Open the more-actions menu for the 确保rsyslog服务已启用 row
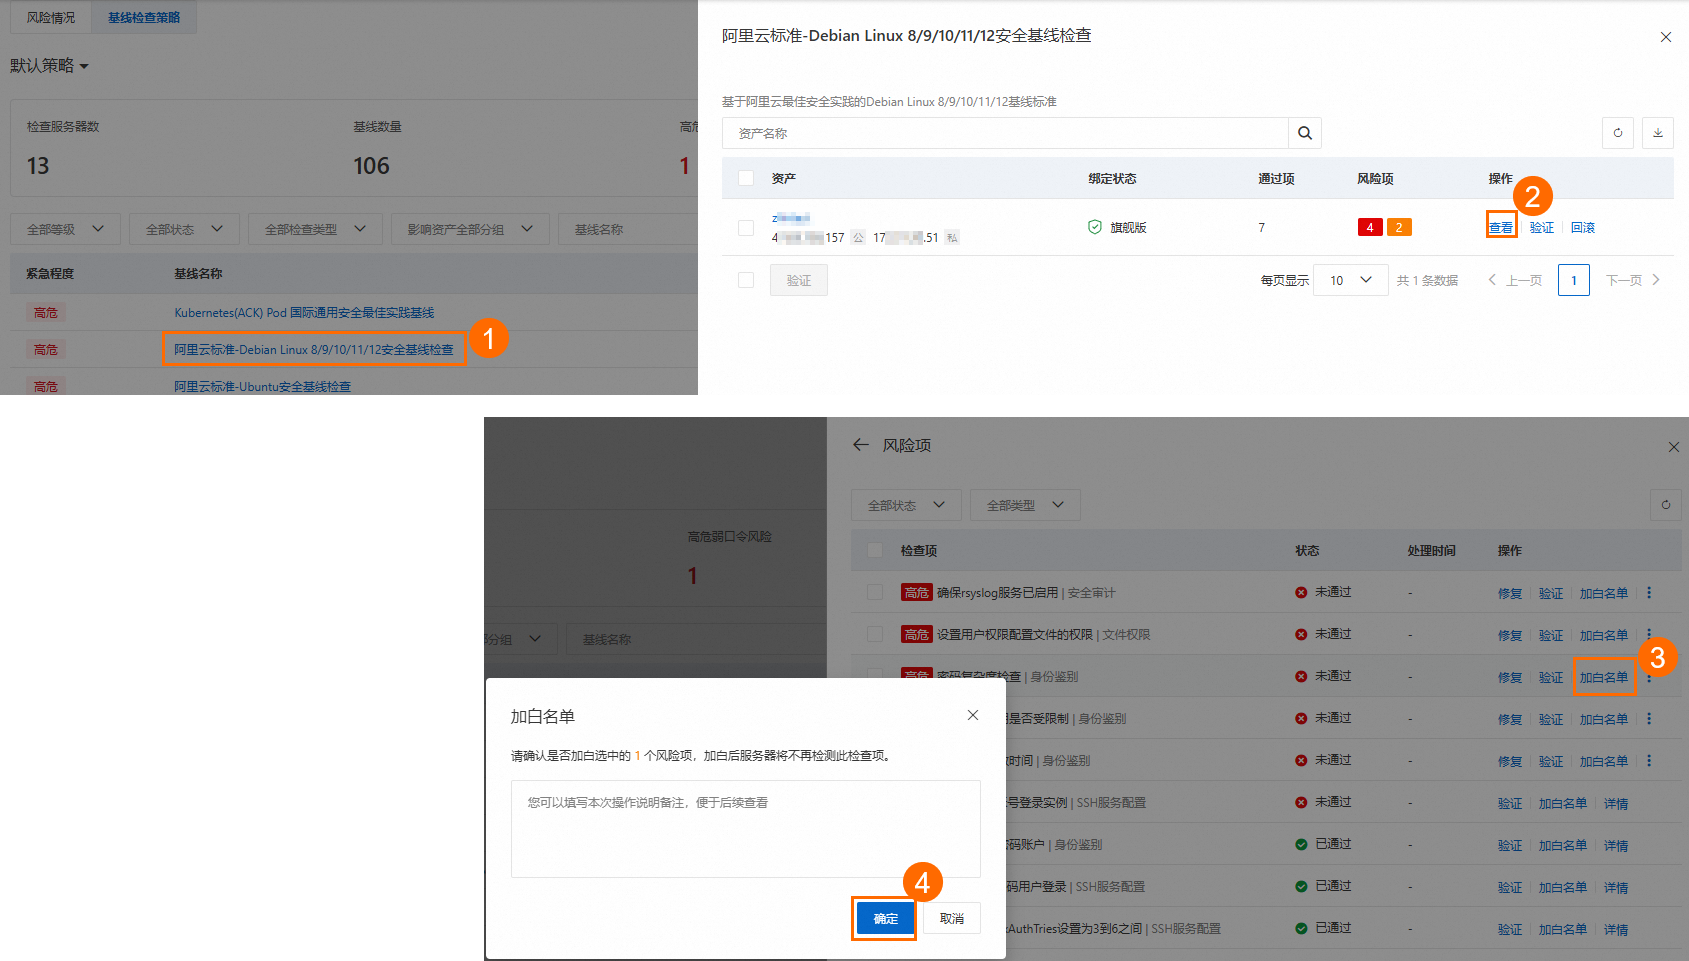Image resolution: width=1689 pixels, height=961 pixels. coord(1649,593)
